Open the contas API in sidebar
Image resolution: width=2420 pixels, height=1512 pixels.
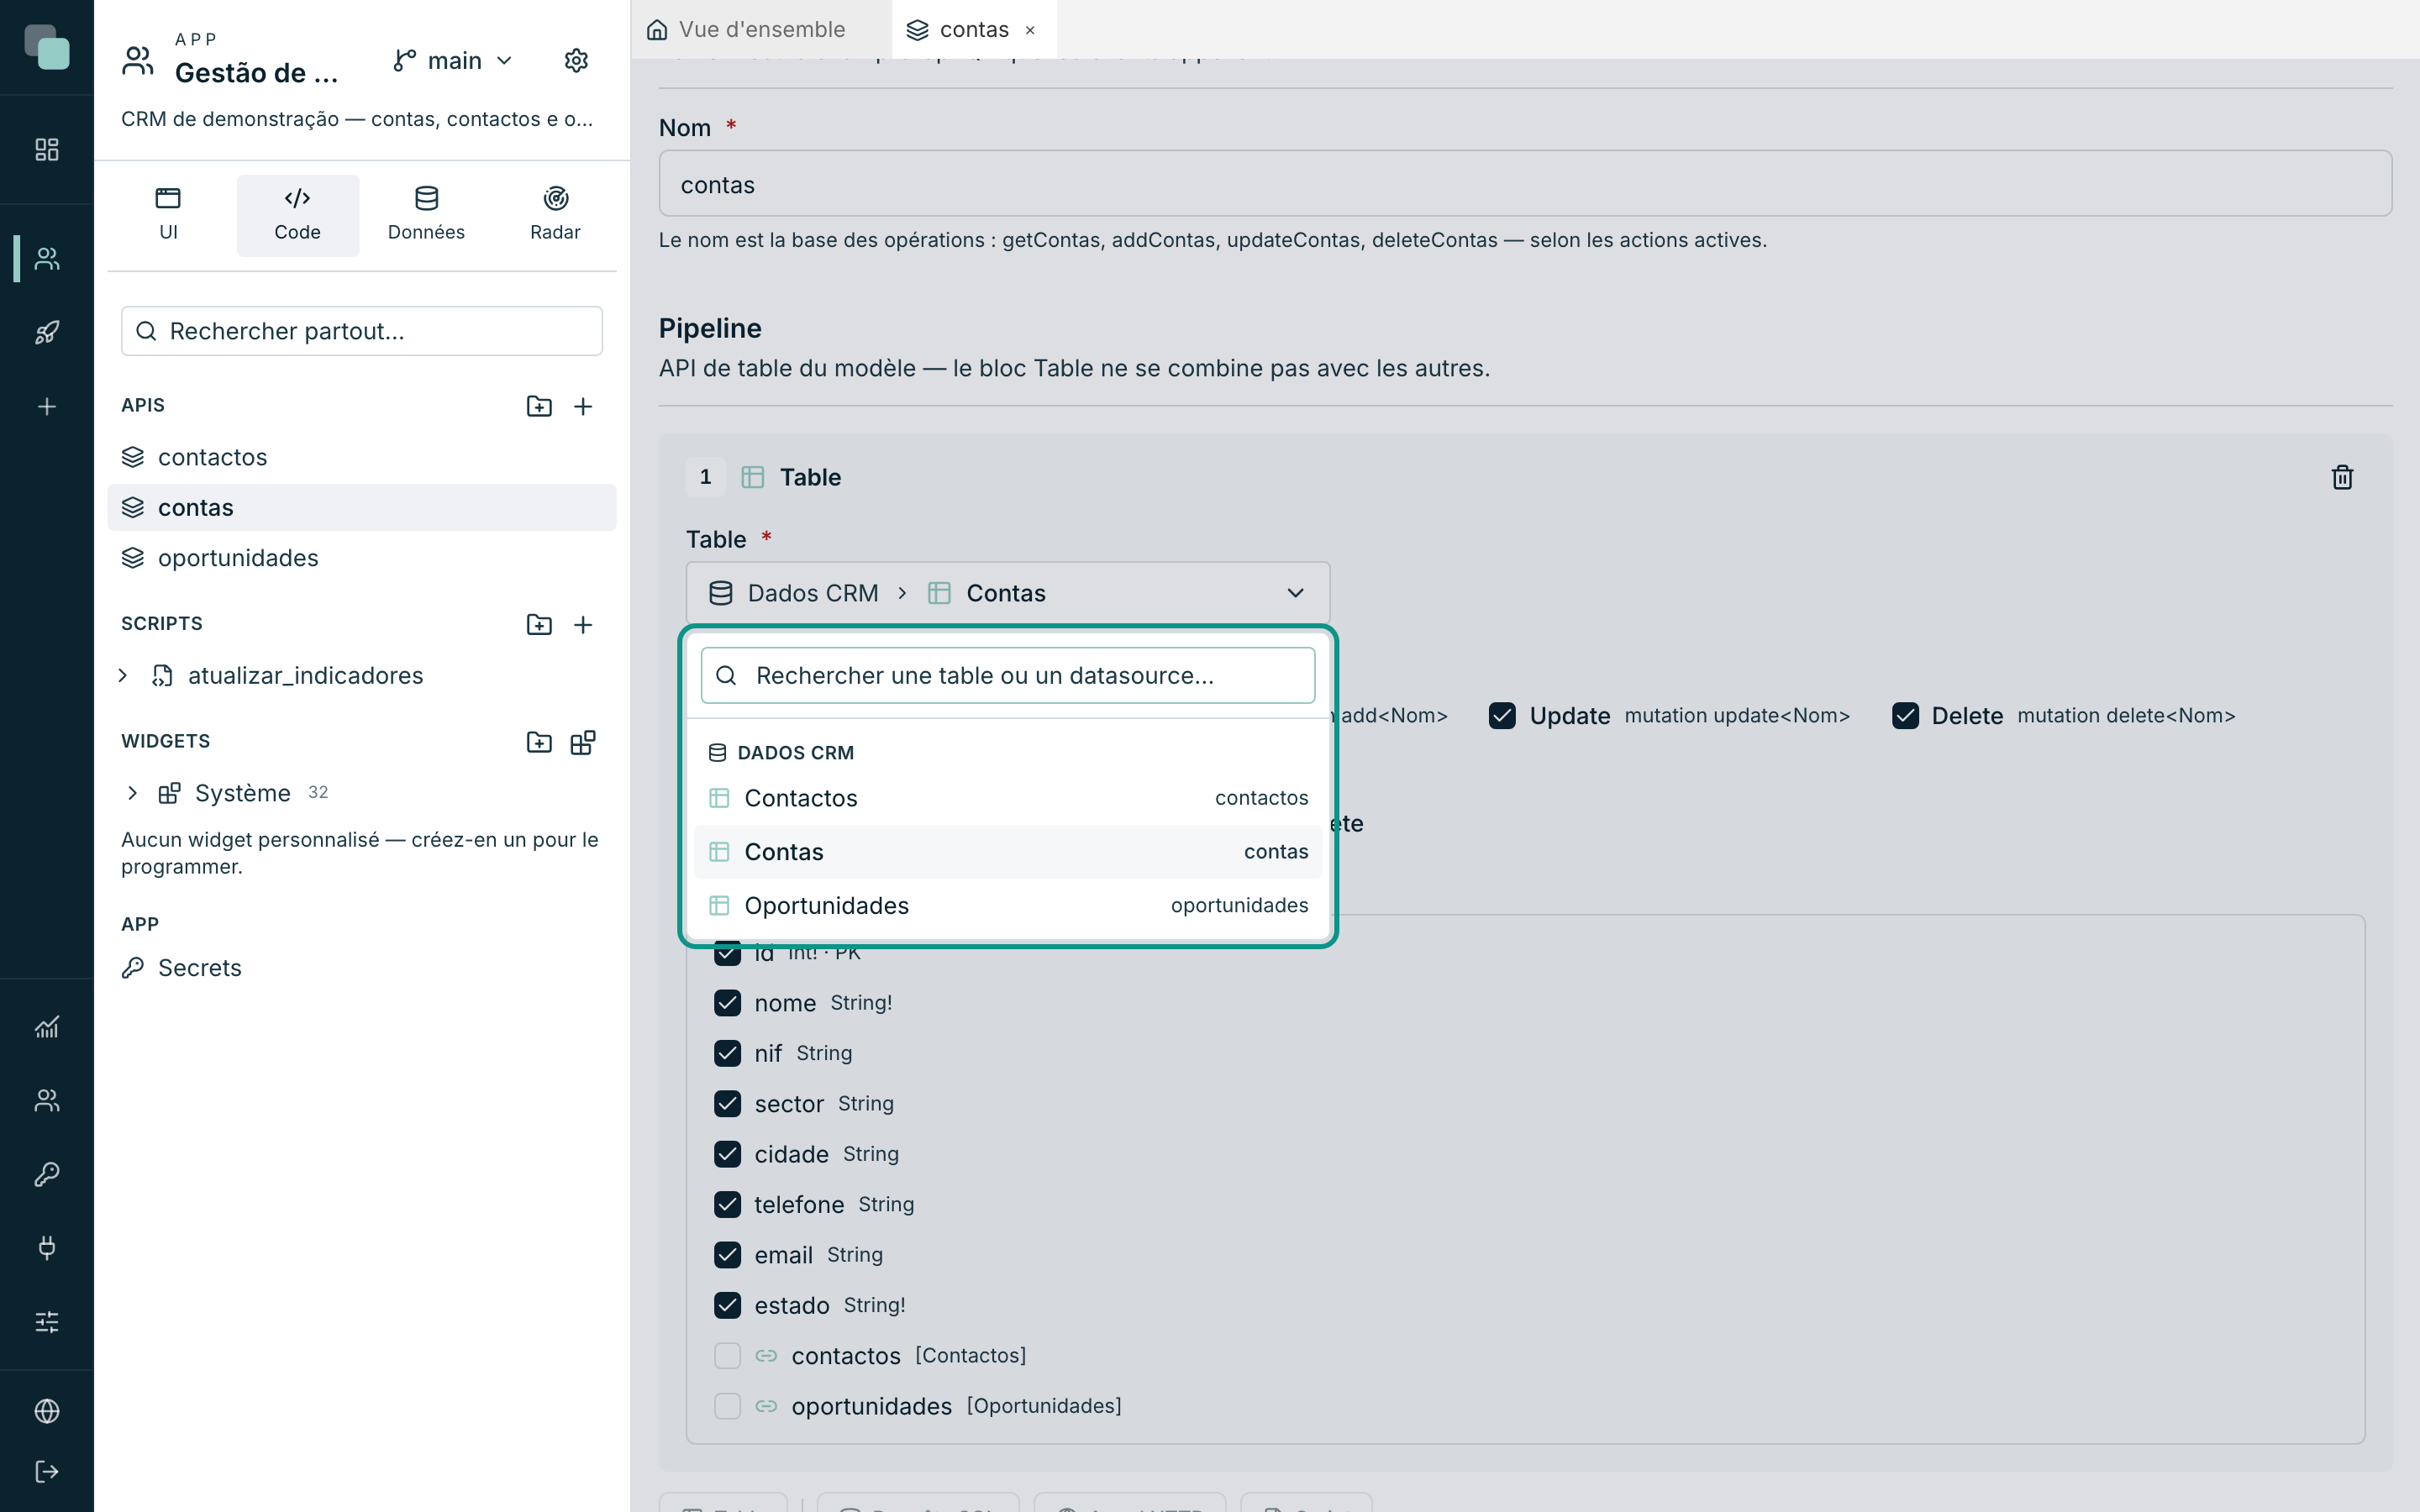point(362,508)
